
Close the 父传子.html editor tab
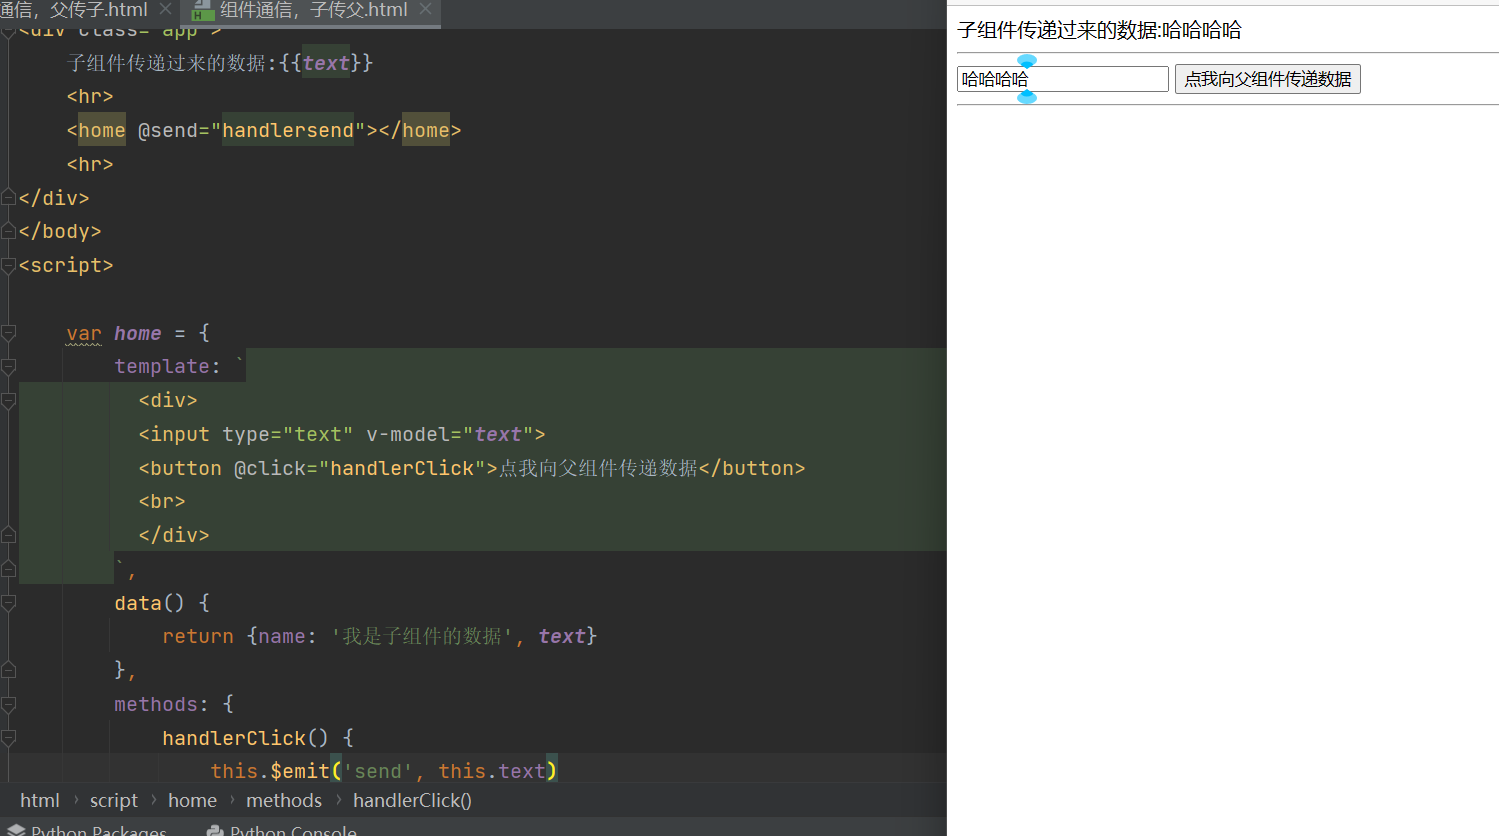point(165,9)
